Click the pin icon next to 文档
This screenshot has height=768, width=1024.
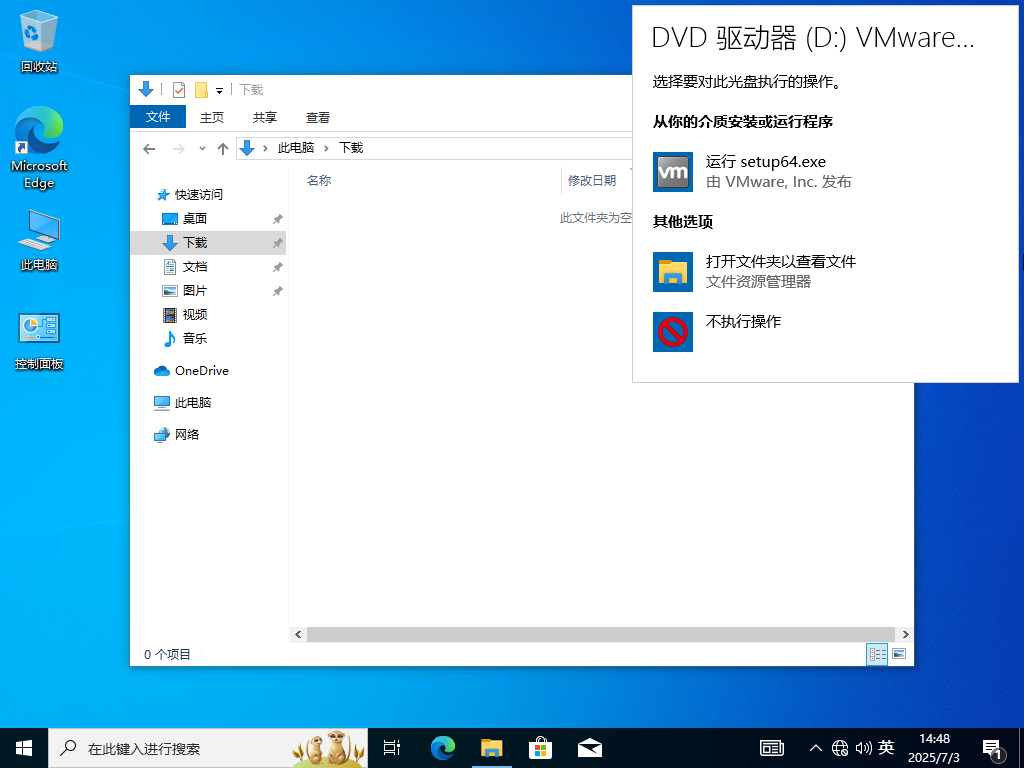[x=278, y=267]
